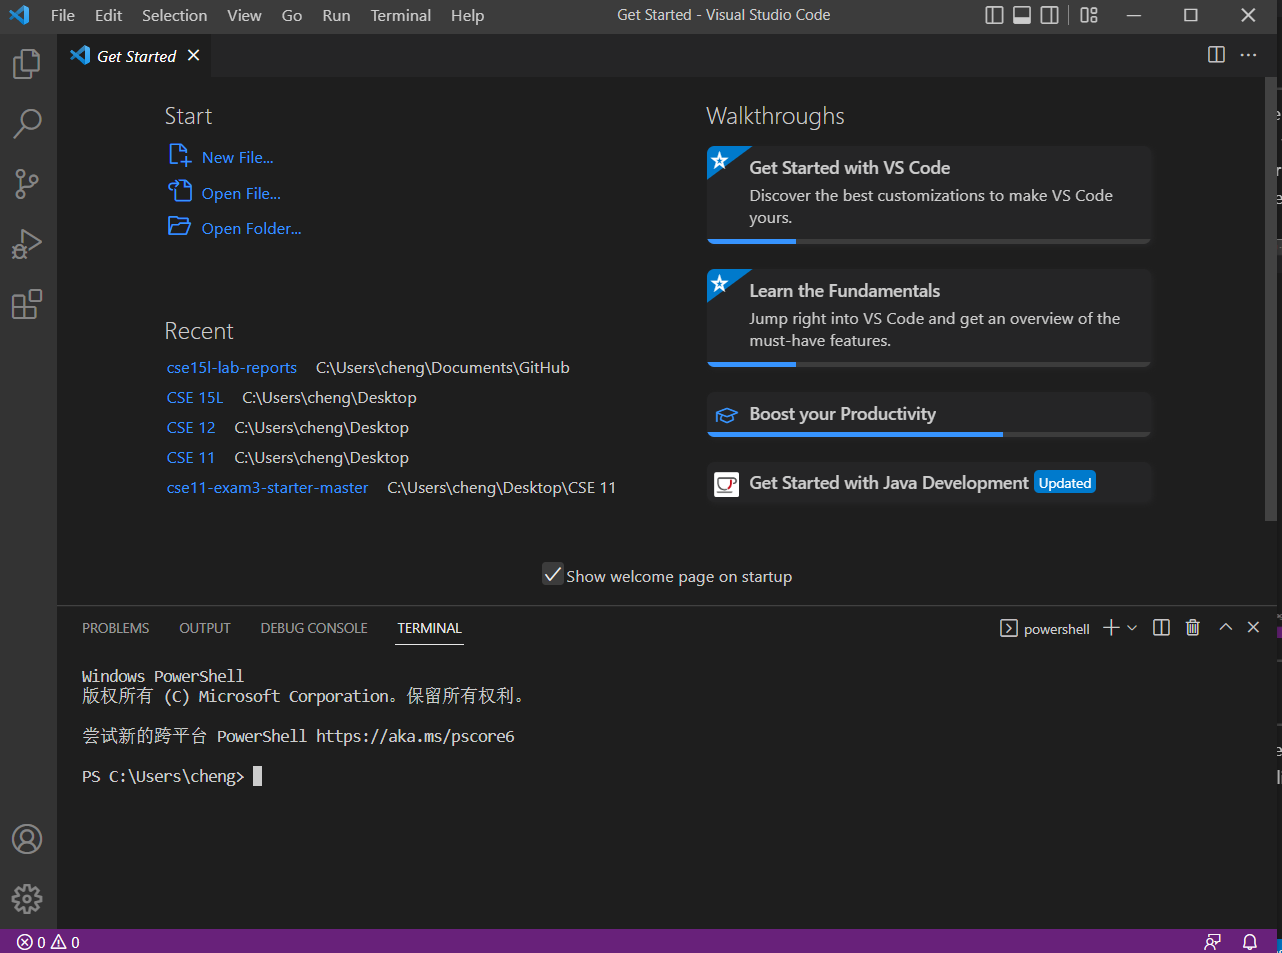This screenshot has width=1282, height=953.
Task: Open the Run menu
Action: 336,15
